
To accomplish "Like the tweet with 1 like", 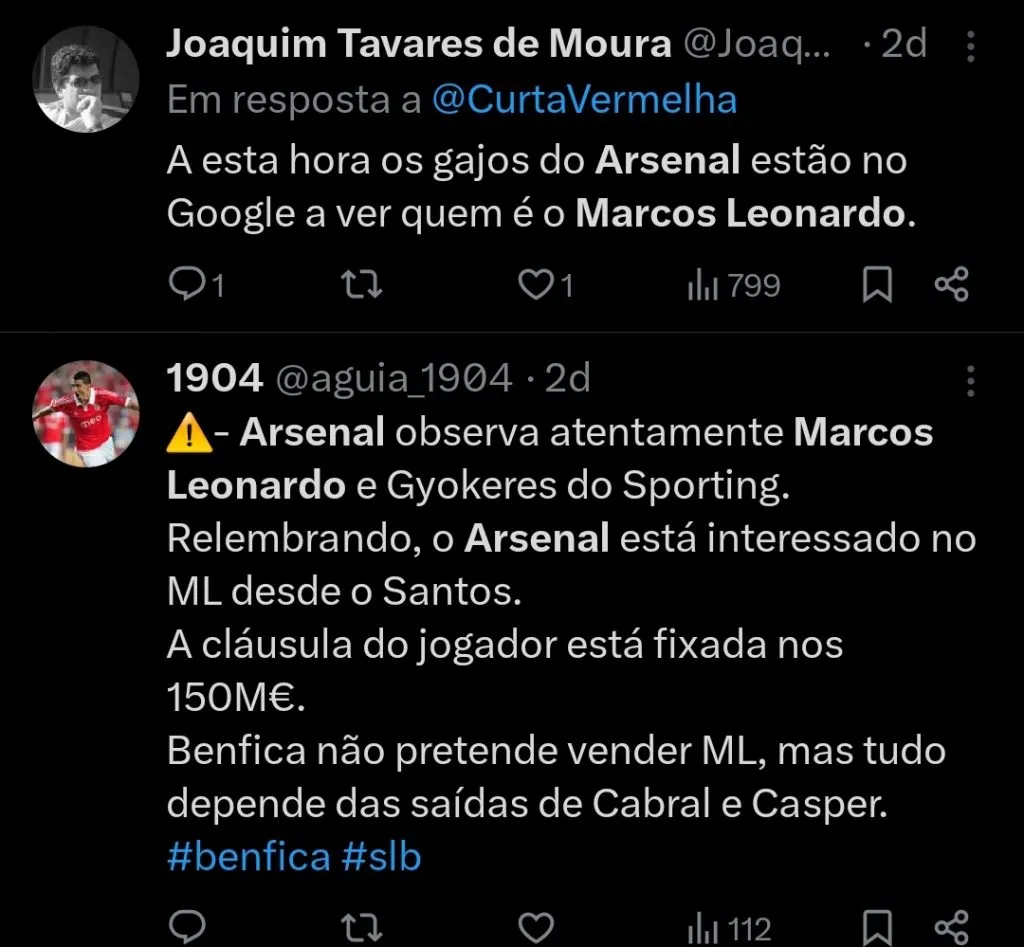I will click(x=533, y=285).
